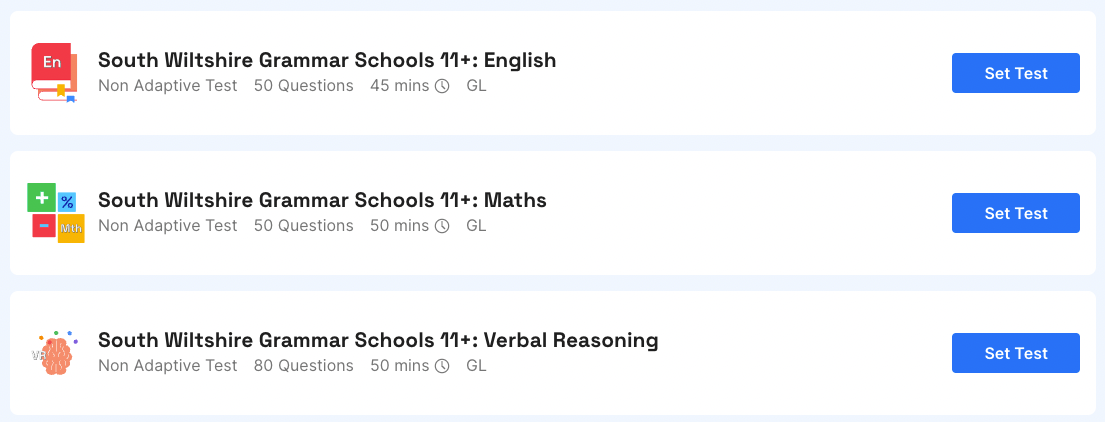Screen dimensions: 1105x422
Task: Set Test for the English 11+ paper
Action: (1016, 73)
